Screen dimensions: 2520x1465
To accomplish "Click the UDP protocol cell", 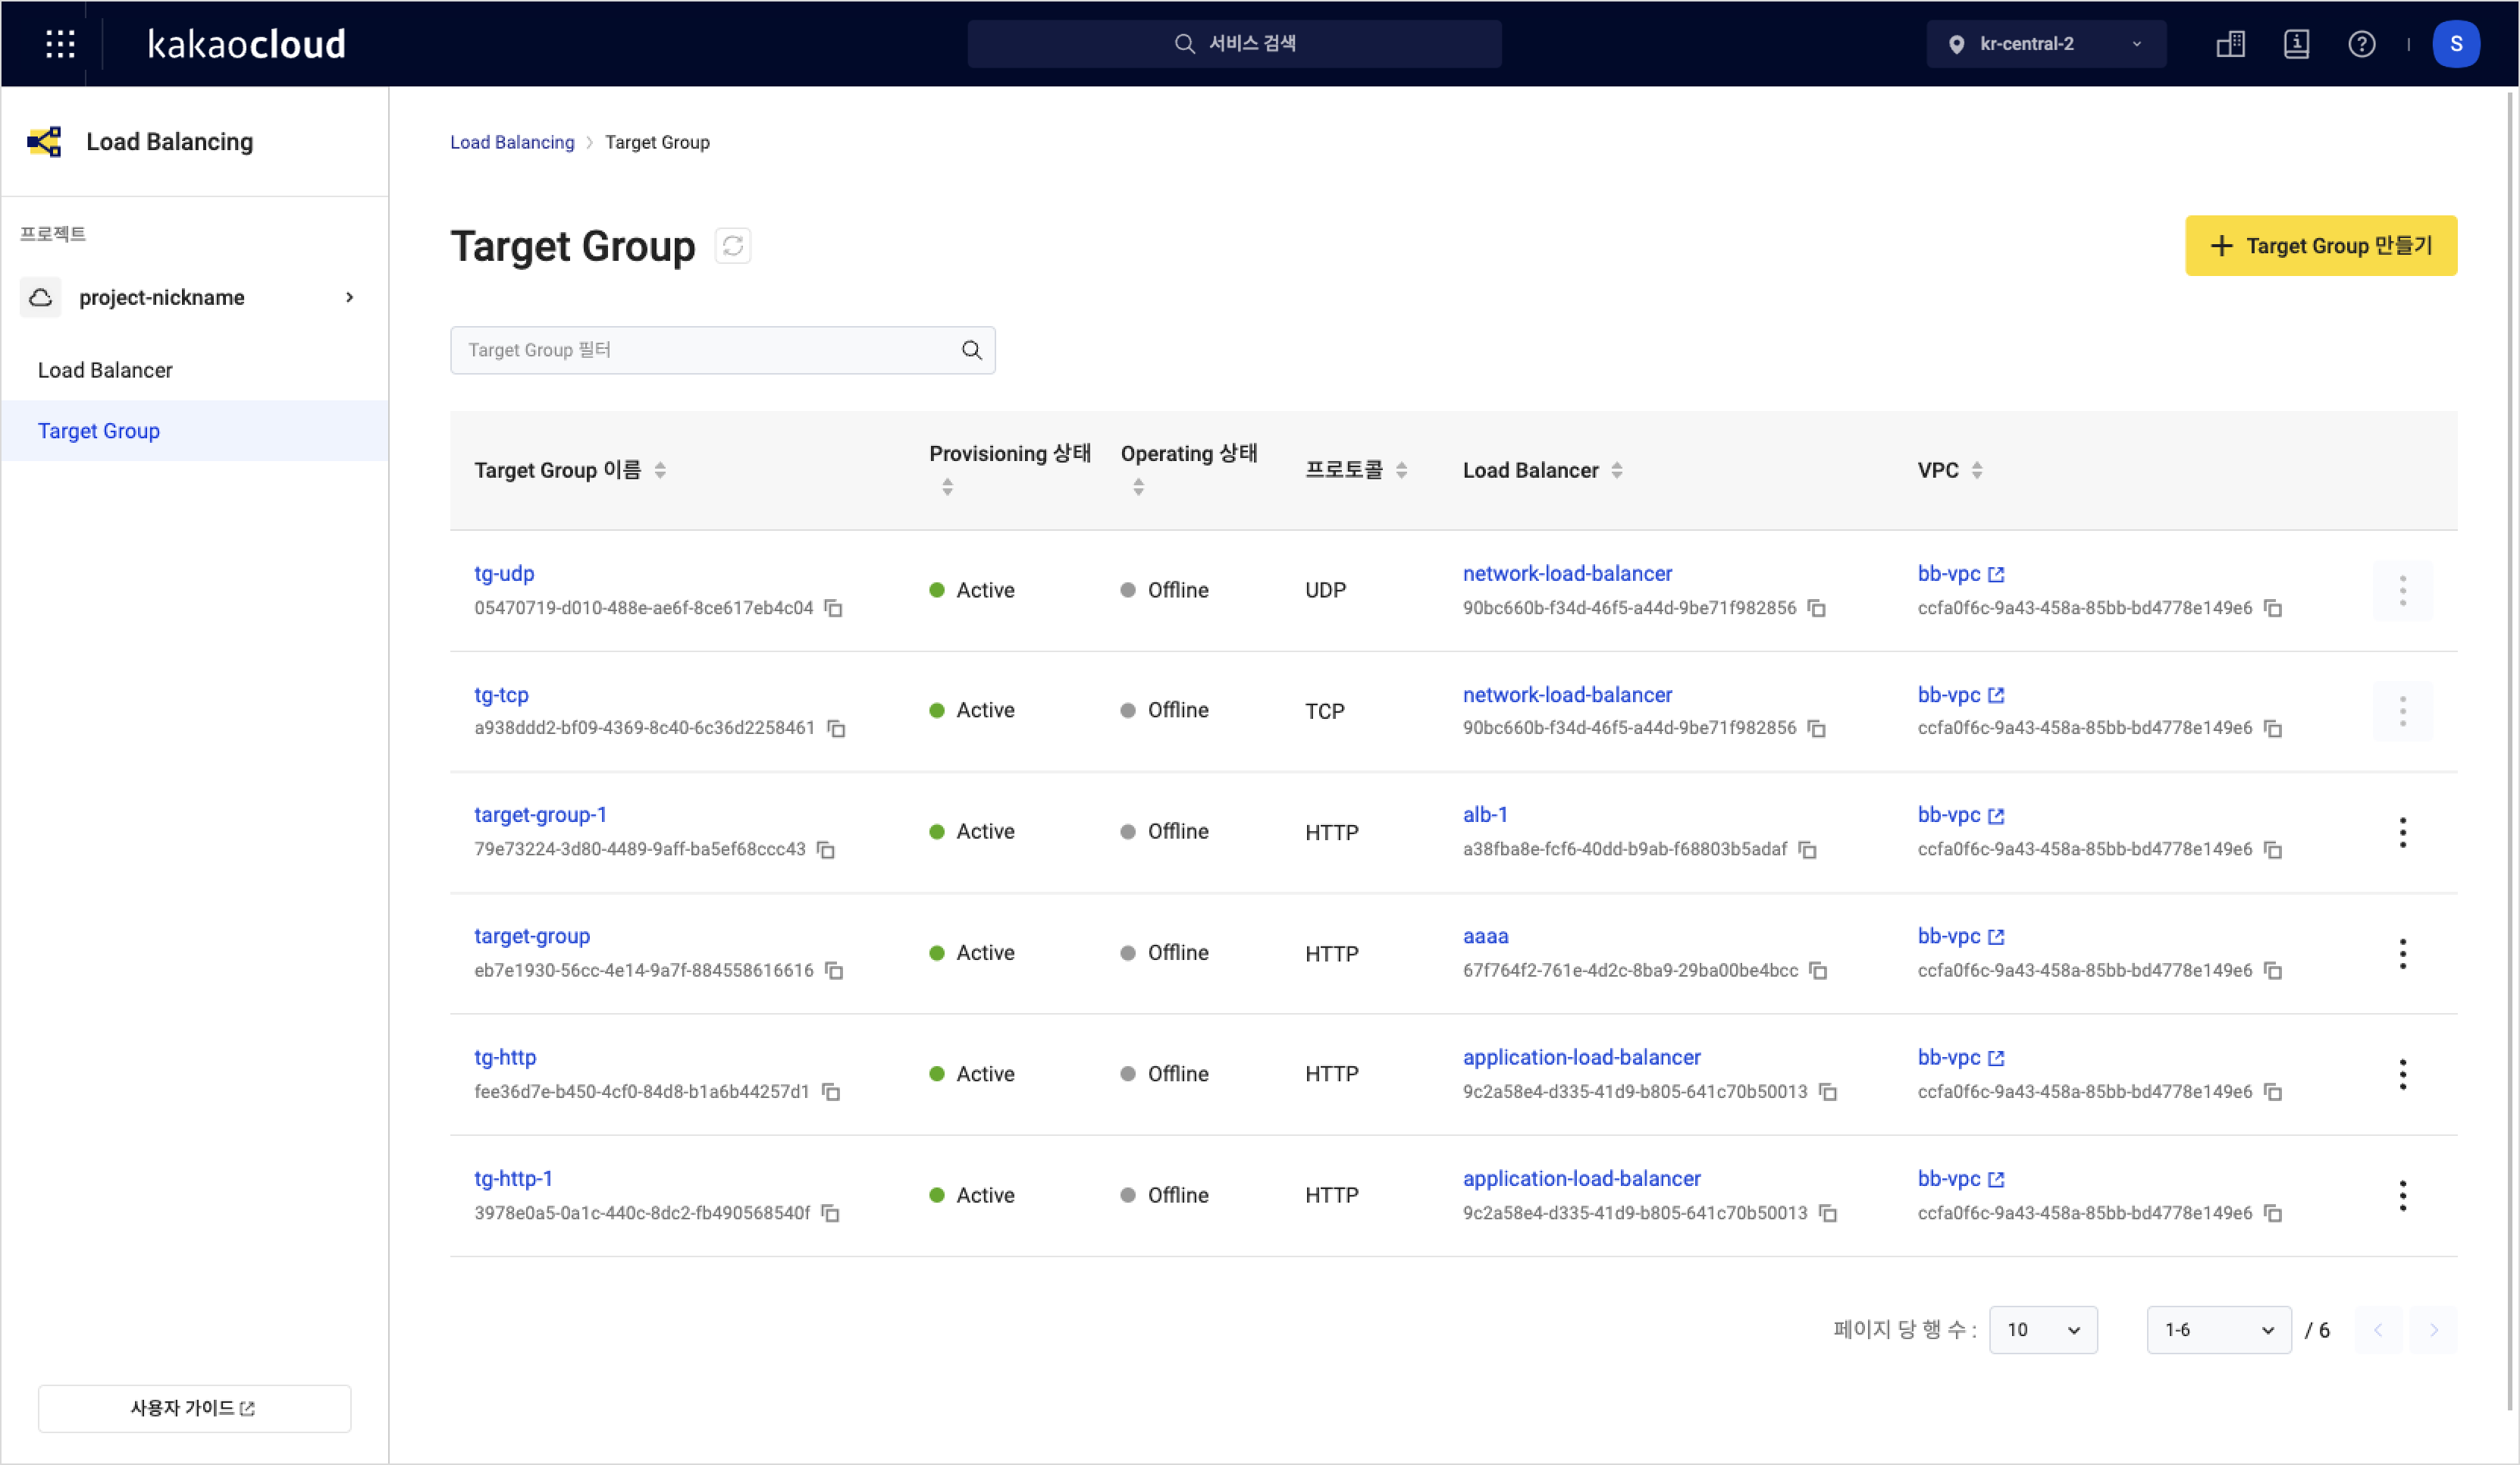I will (1325, 590).
